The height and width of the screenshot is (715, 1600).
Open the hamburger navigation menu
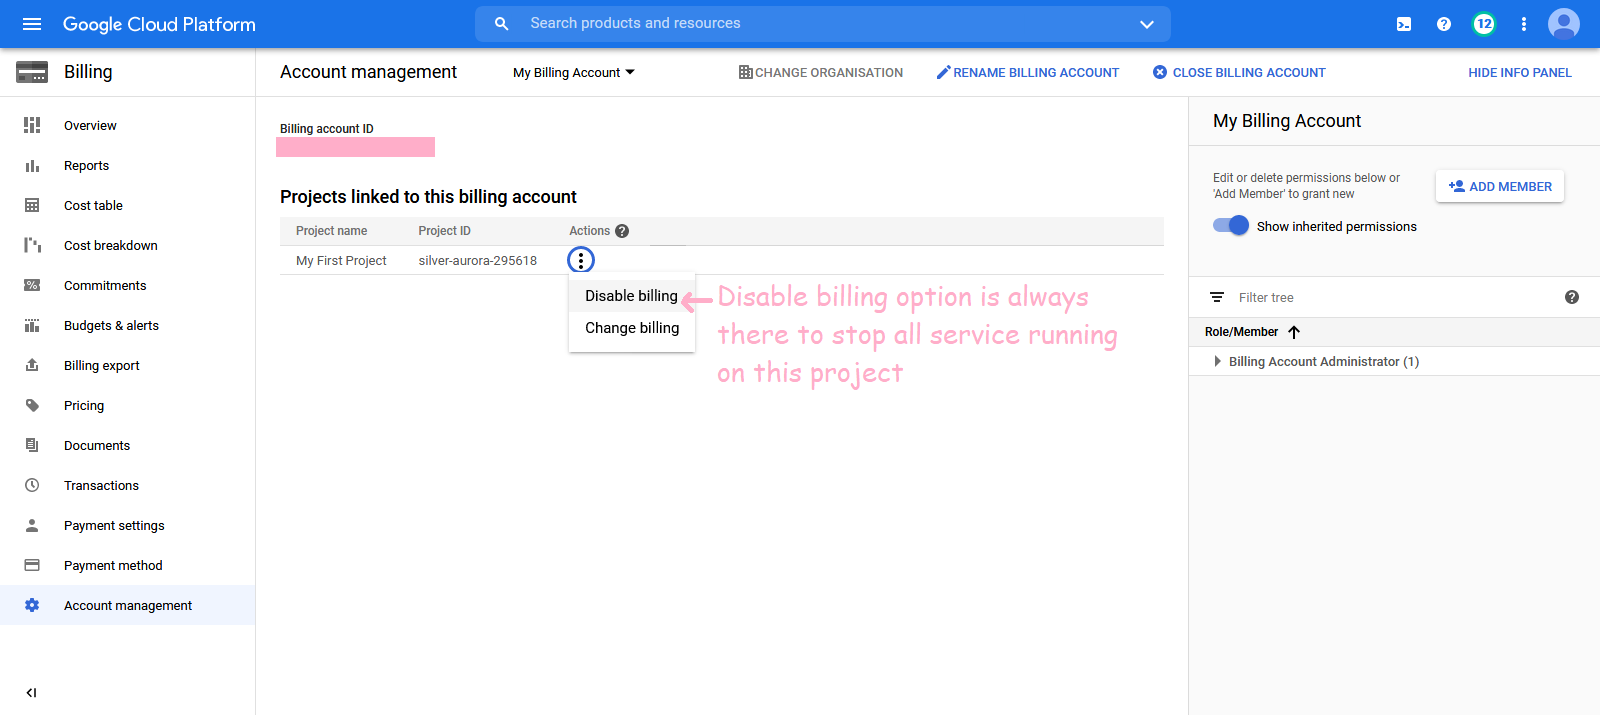(32, 24)
